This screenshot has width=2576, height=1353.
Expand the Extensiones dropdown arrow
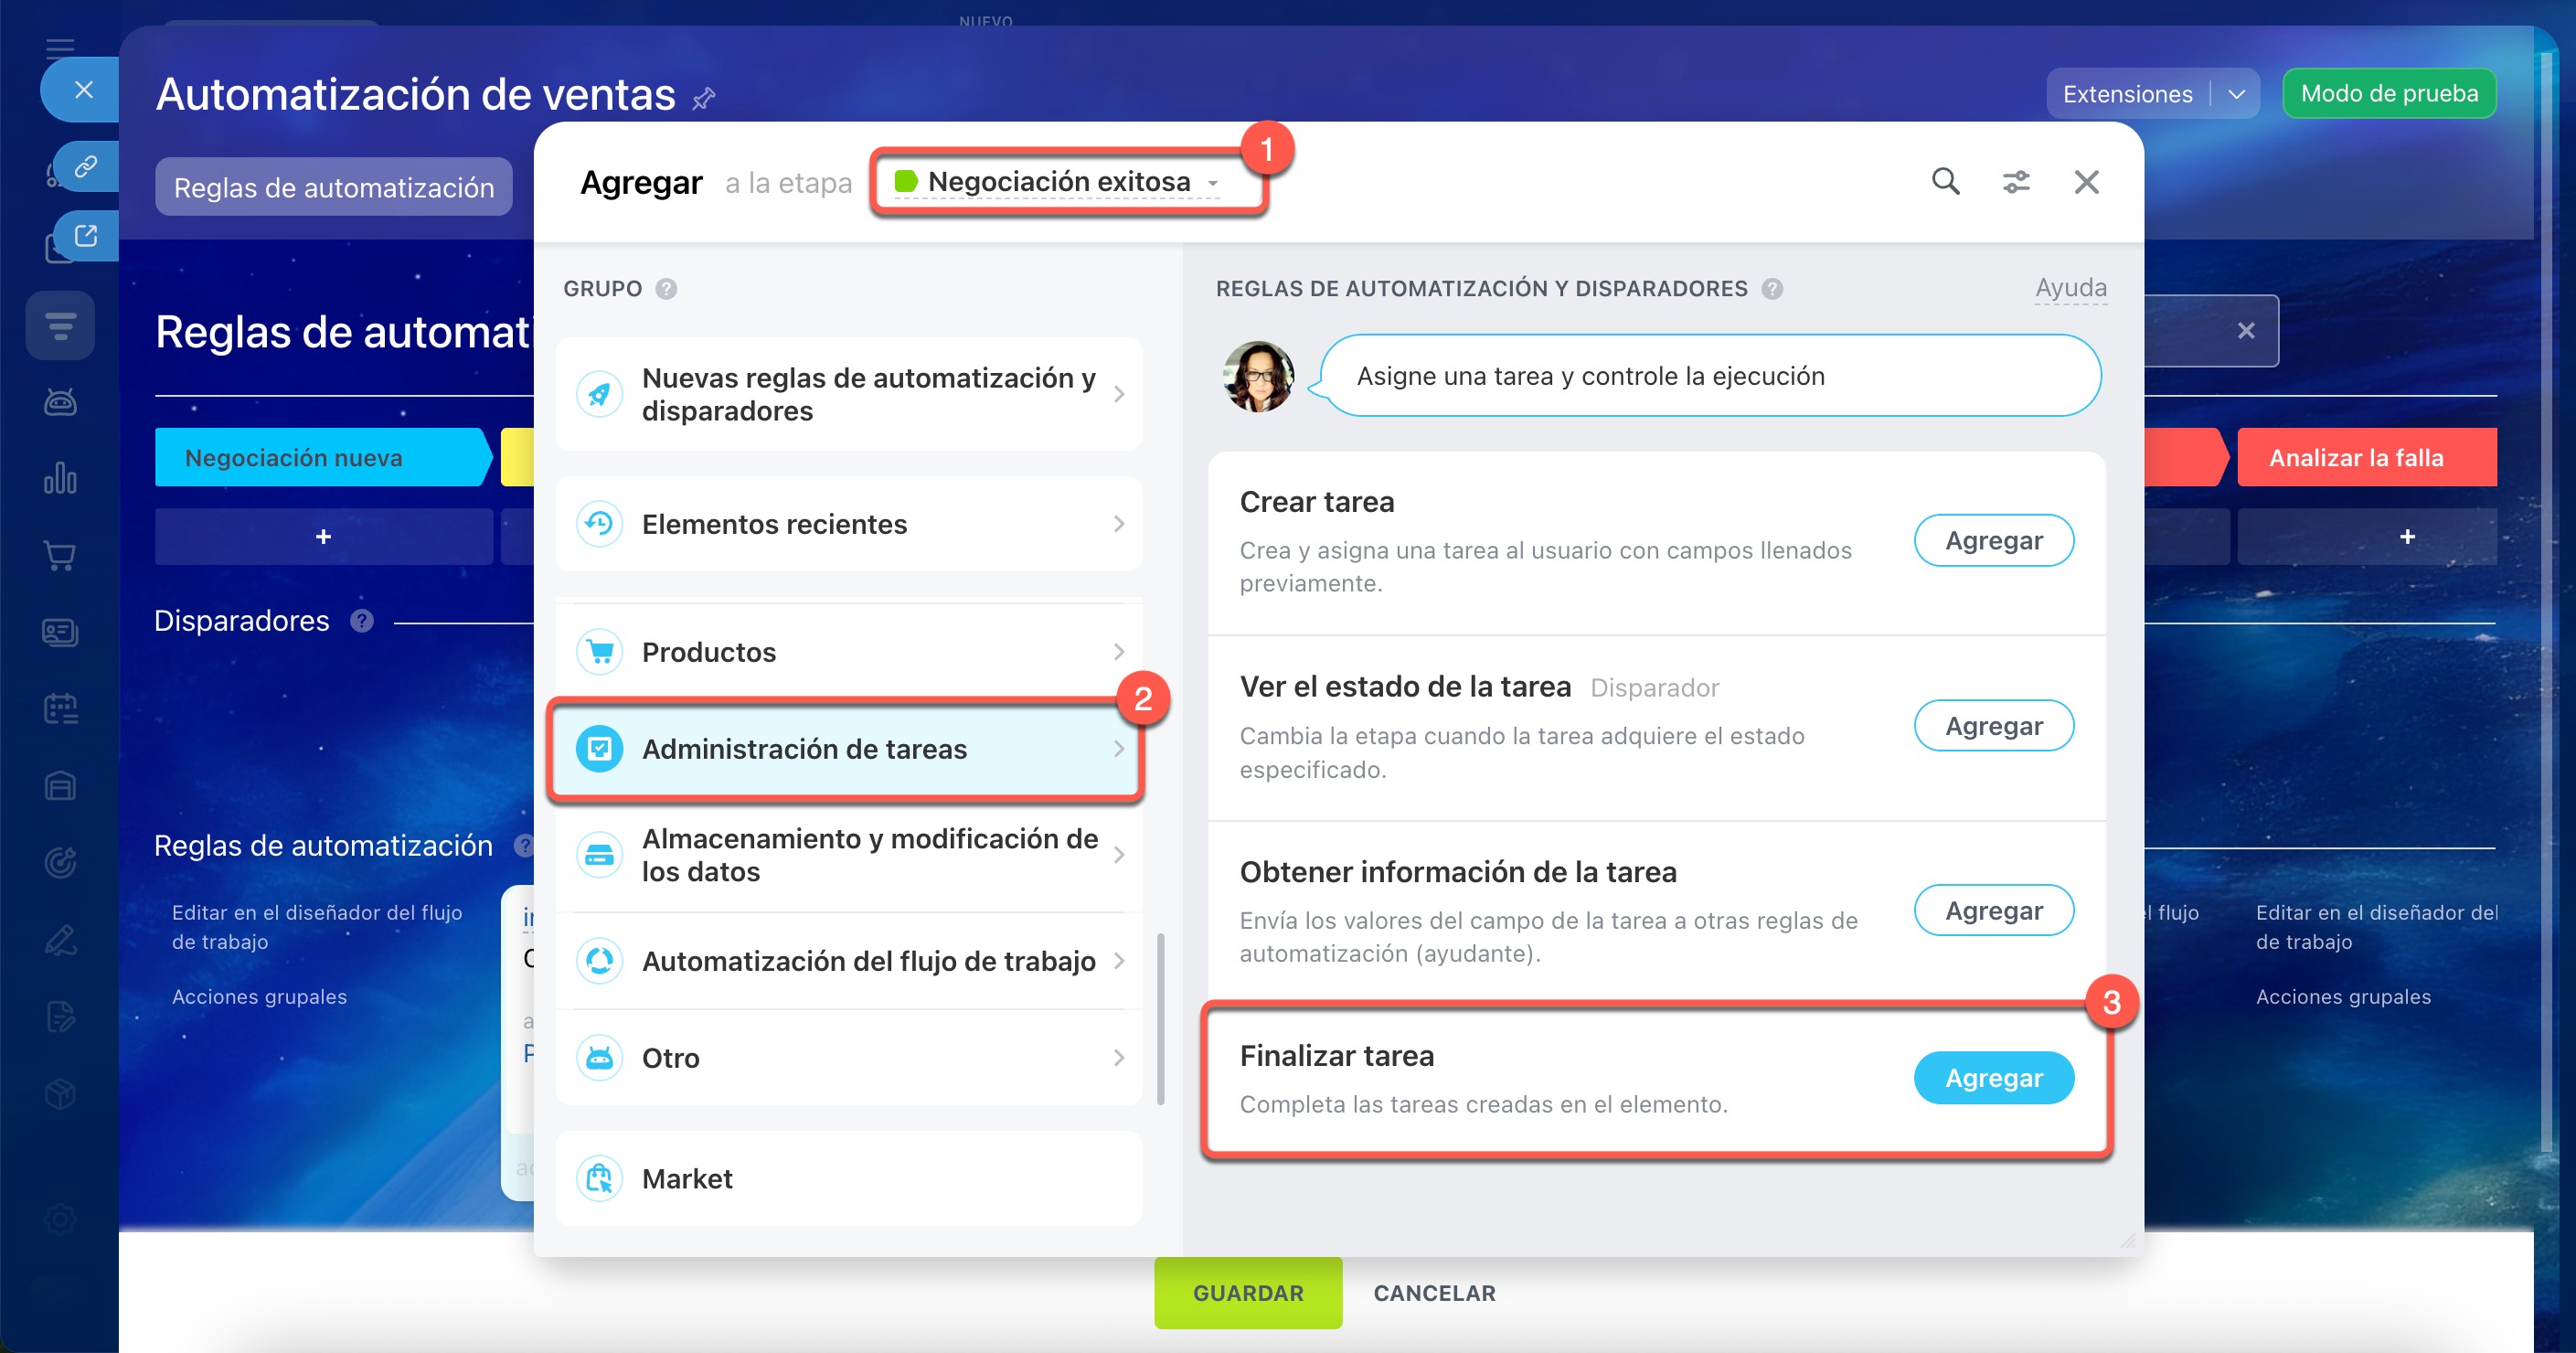(2236, 94)
